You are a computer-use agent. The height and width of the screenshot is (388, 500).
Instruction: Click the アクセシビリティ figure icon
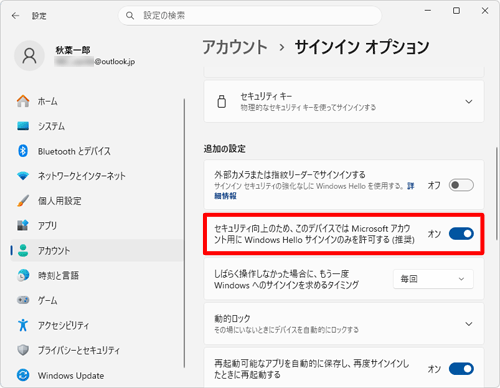(23, 325)
